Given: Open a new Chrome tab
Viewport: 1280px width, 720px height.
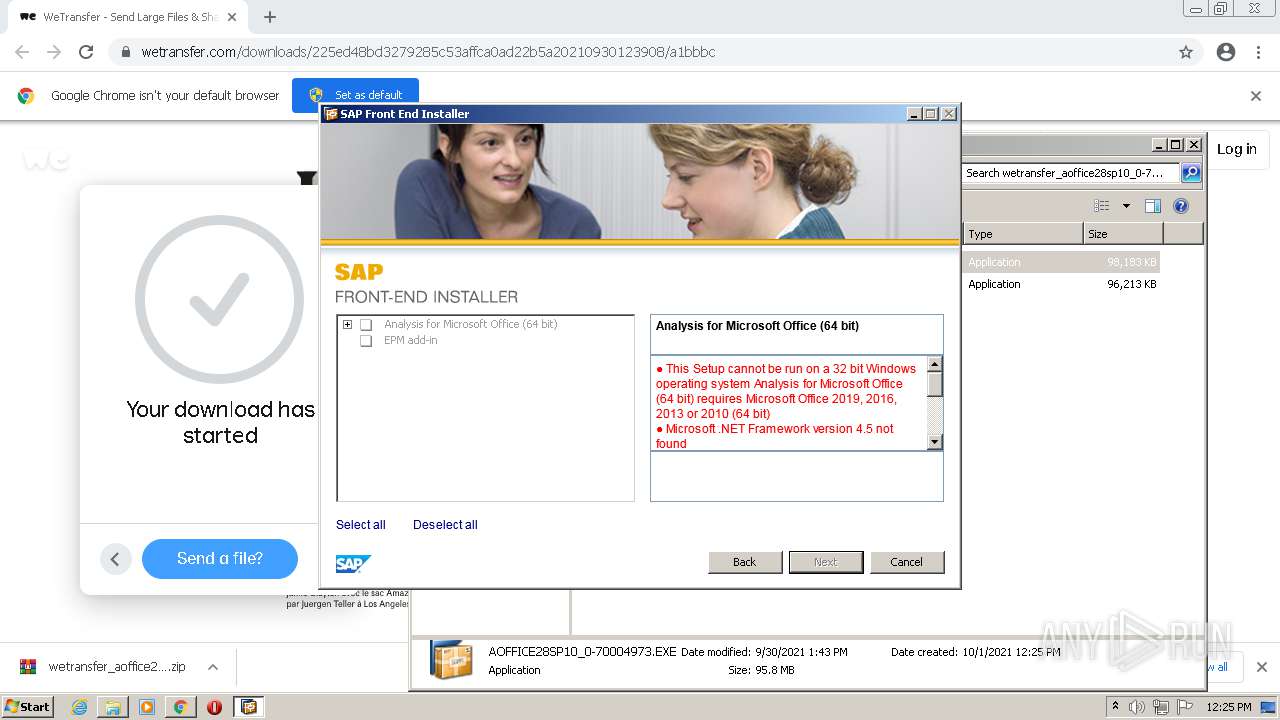Looking at the screenshot, I should tap(270, 17).
